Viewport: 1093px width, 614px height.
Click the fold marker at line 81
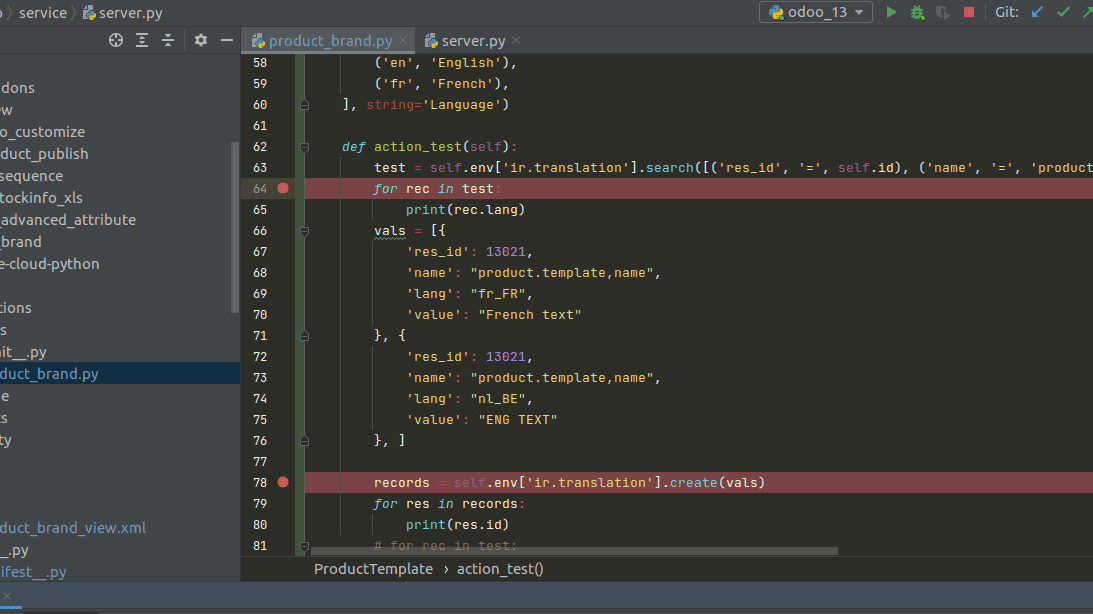[305, 546]
